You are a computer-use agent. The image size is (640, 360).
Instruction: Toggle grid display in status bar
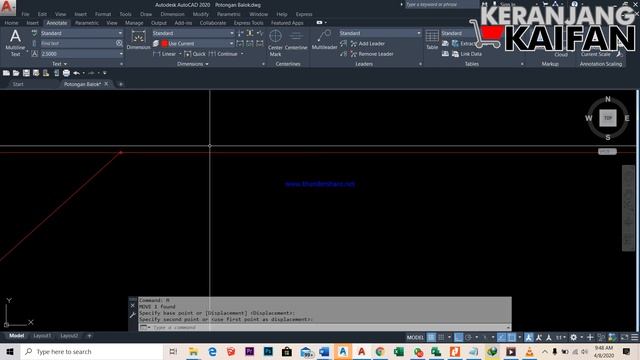click(431, 337)
